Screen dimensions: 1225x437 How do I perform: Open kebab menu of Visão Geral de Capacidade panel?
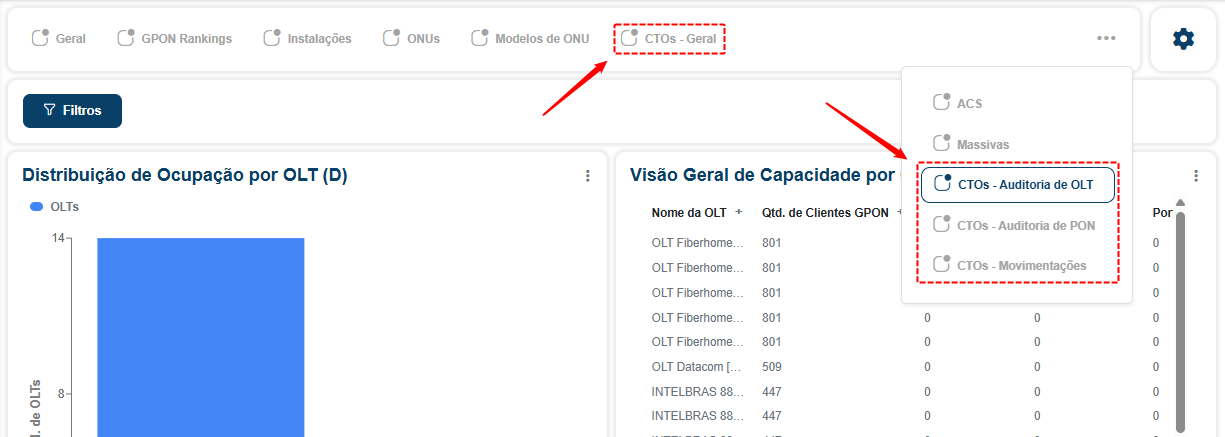pyautogui.click(x=1196, y=176)
